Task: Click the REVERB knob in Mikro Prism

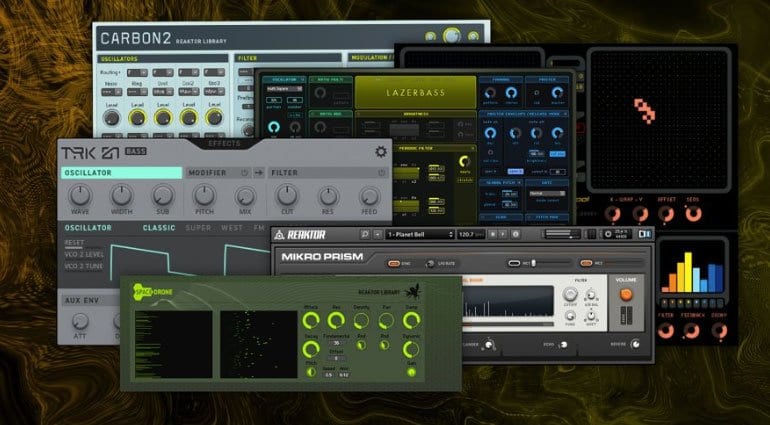Action: coord(635,344)
